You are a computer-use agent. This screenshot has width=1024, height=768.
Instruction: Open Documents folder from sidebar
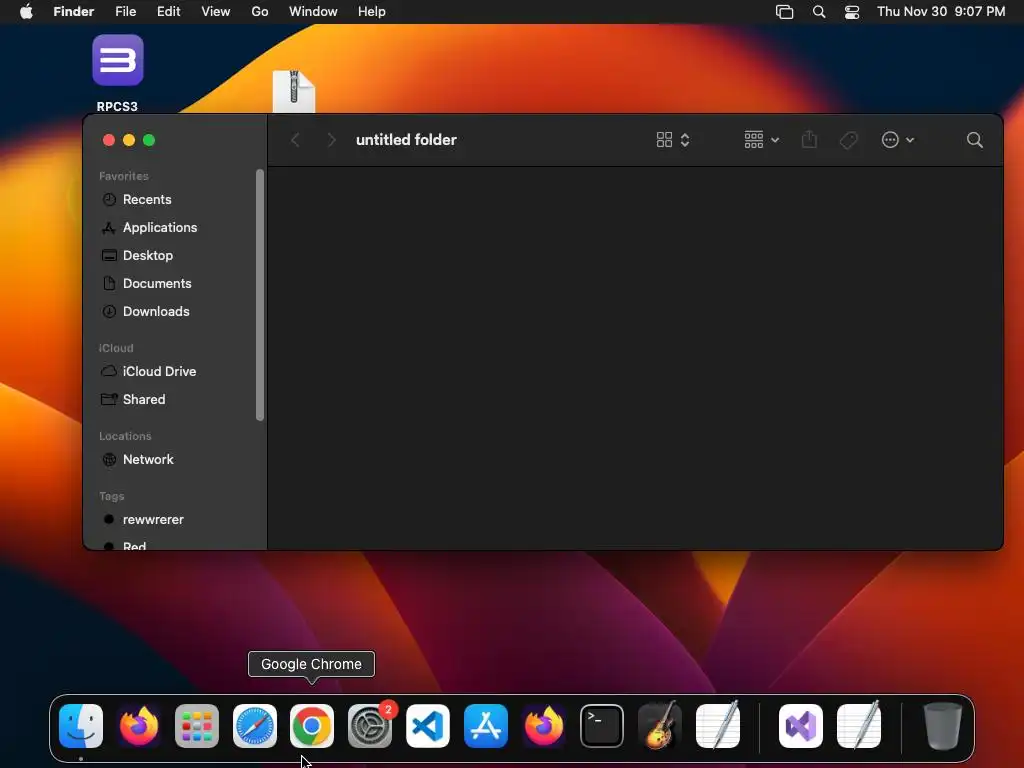157,283
